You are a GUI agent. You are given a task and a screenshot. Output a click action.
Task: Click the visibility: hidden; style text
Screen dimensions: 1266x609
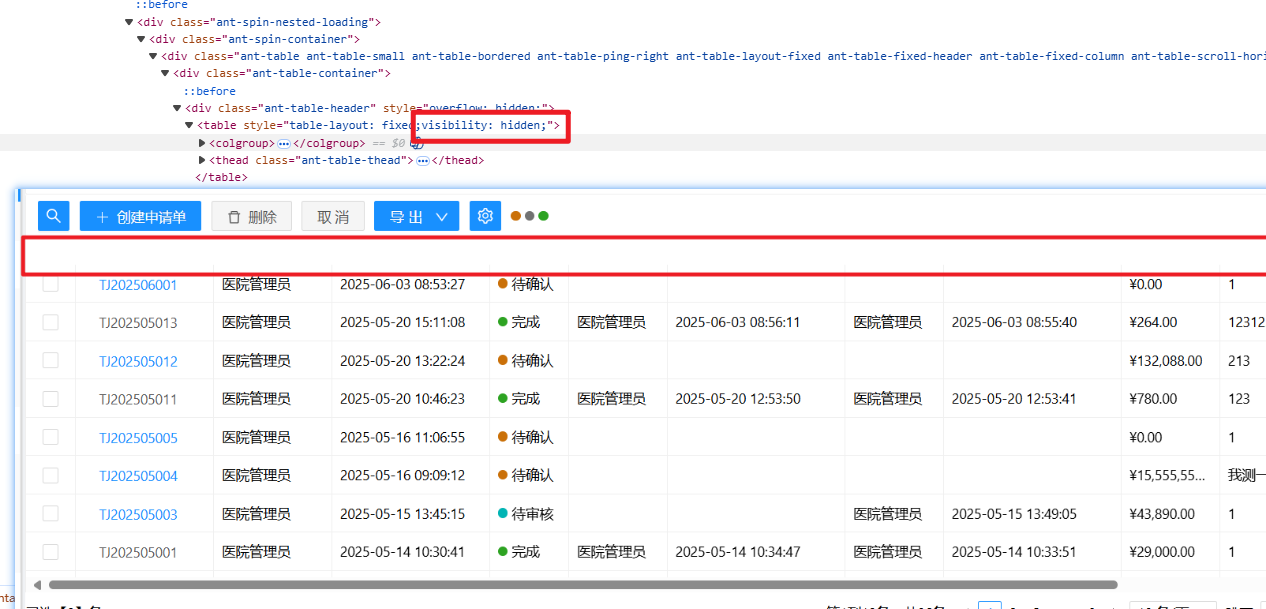(485, 125)
